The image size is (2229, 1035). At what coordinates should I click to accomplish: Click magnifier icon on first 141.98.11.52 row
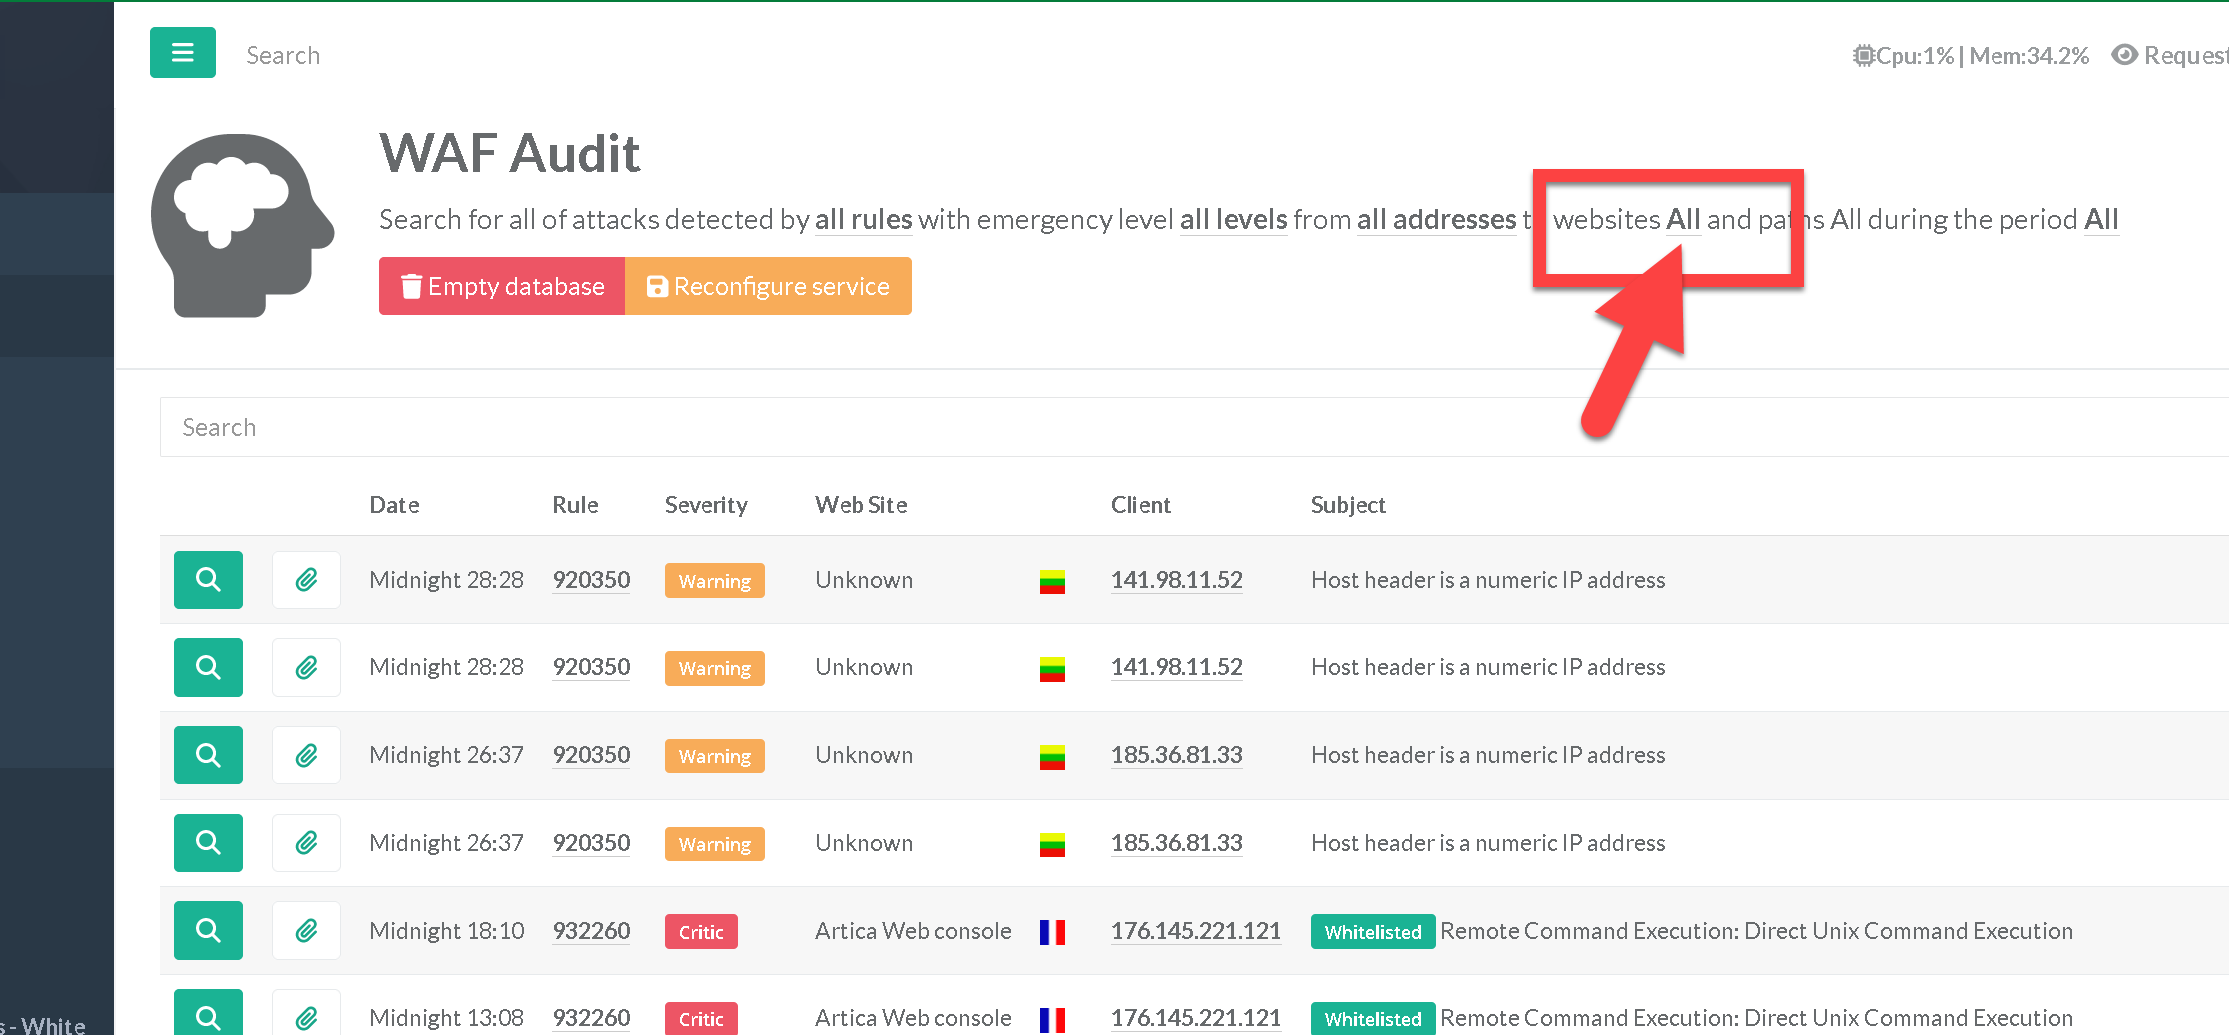click(208, 580)
